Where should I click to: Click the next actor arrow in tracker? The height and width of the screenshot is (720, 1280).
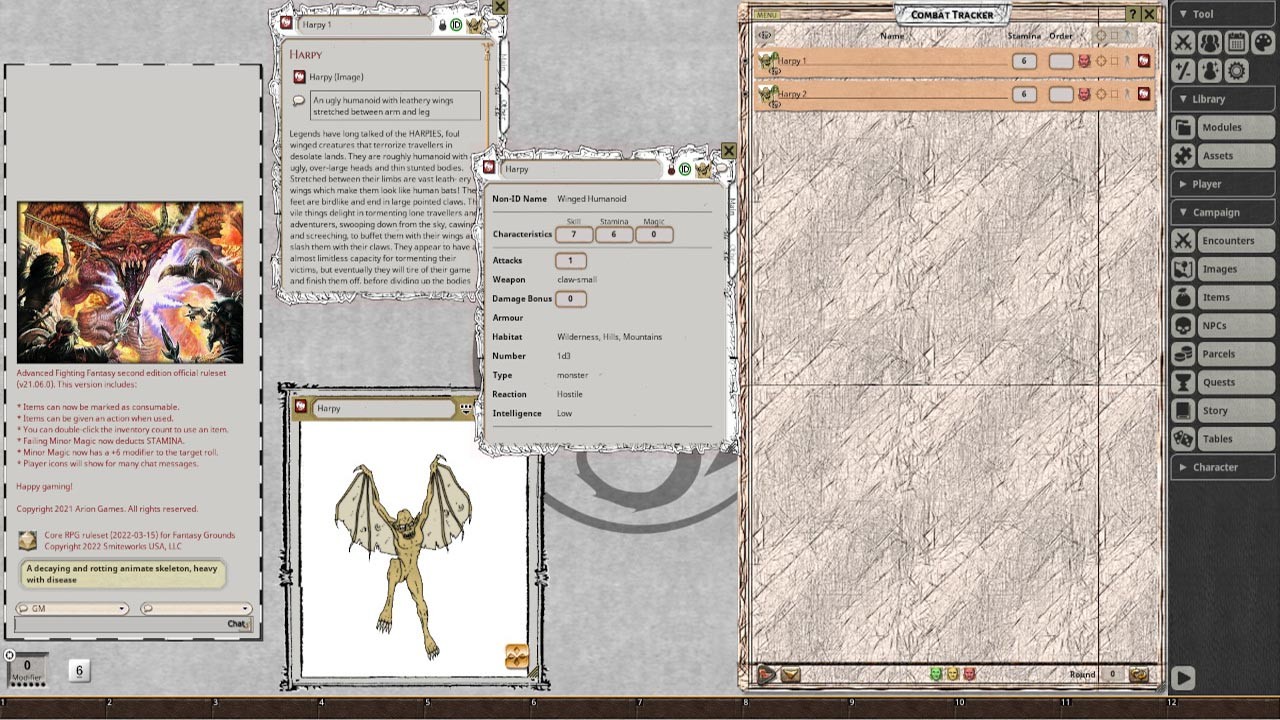(765, 675)
